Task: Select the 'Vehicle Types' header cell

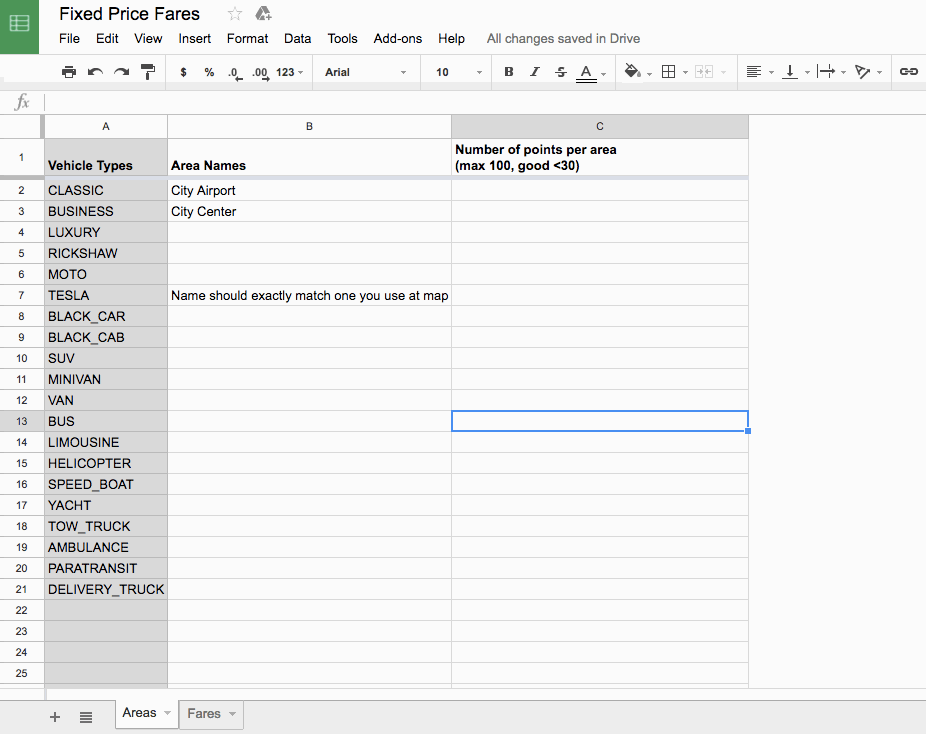Action: pyautogui.click(x=106, y=157)
